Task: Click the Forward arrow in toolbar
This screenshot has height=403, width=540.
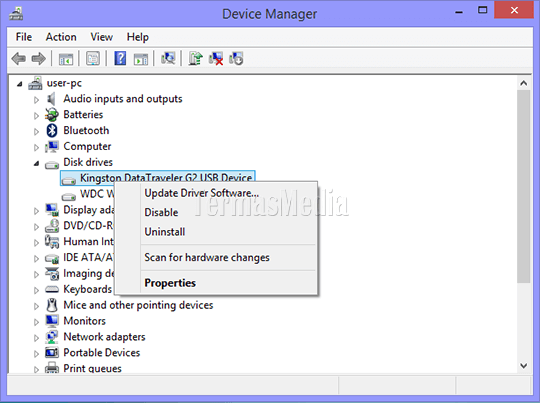Action: click(39, 59)
